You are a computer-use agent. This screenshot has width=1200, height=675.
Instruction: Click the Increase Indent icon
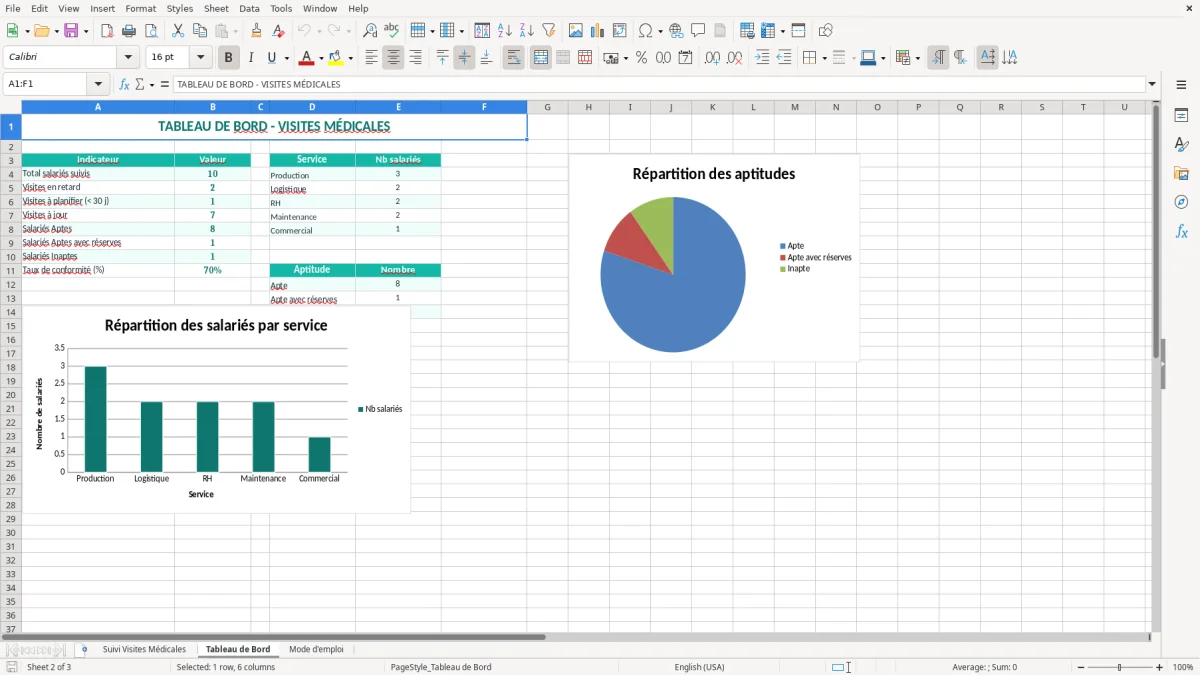(x=762, y=58)
